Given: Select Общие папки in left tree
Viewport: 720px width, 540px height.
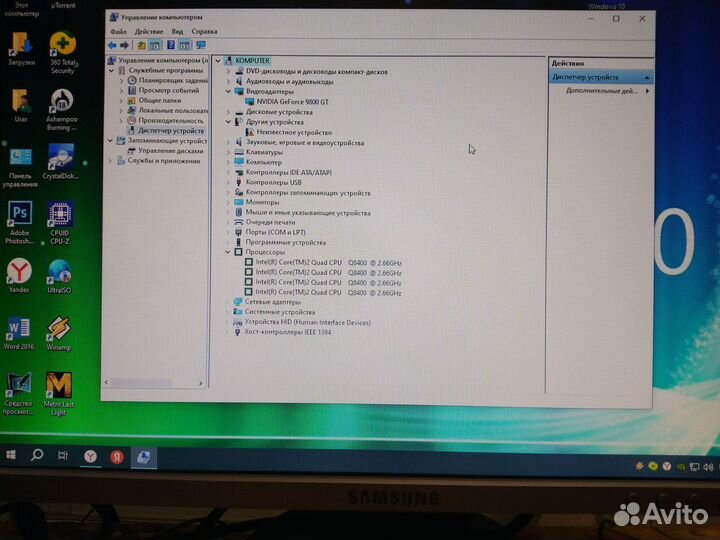Looking at the screenshot, I should pyautogui.click(x=159, y=100).
